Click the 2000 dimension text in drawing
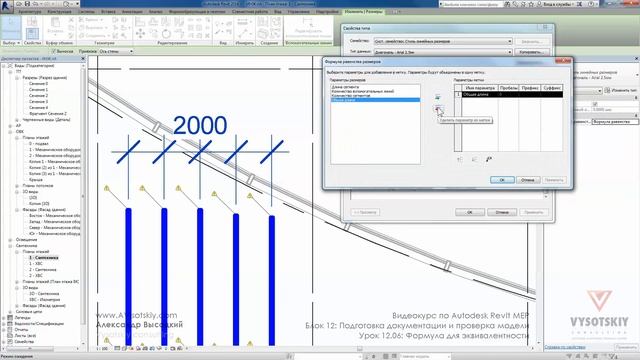 [x=200, y=125]
